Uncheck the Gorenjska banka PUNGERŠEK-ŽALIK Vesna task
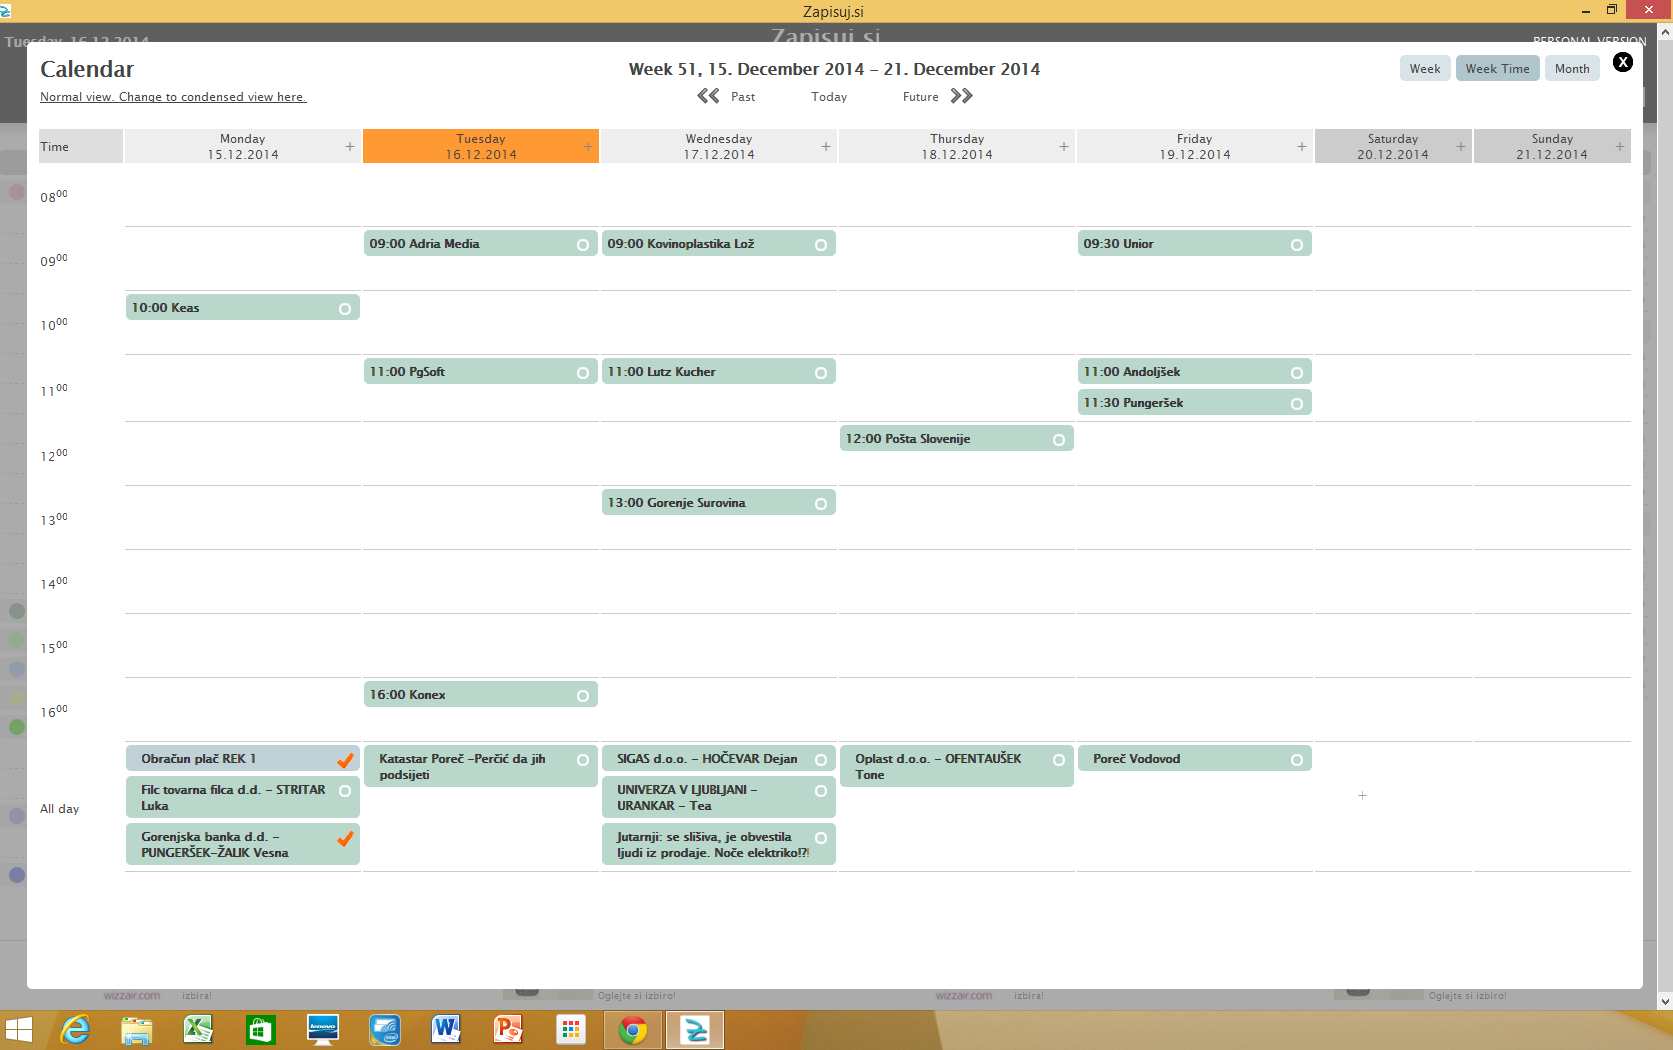 point(345,838)
